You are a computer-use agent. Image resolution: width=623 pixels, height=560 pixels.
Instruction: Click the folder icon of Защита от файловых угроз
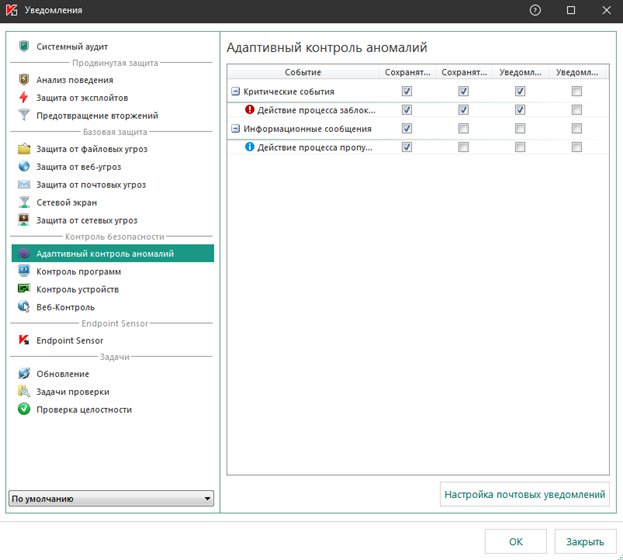pos(24,149)
